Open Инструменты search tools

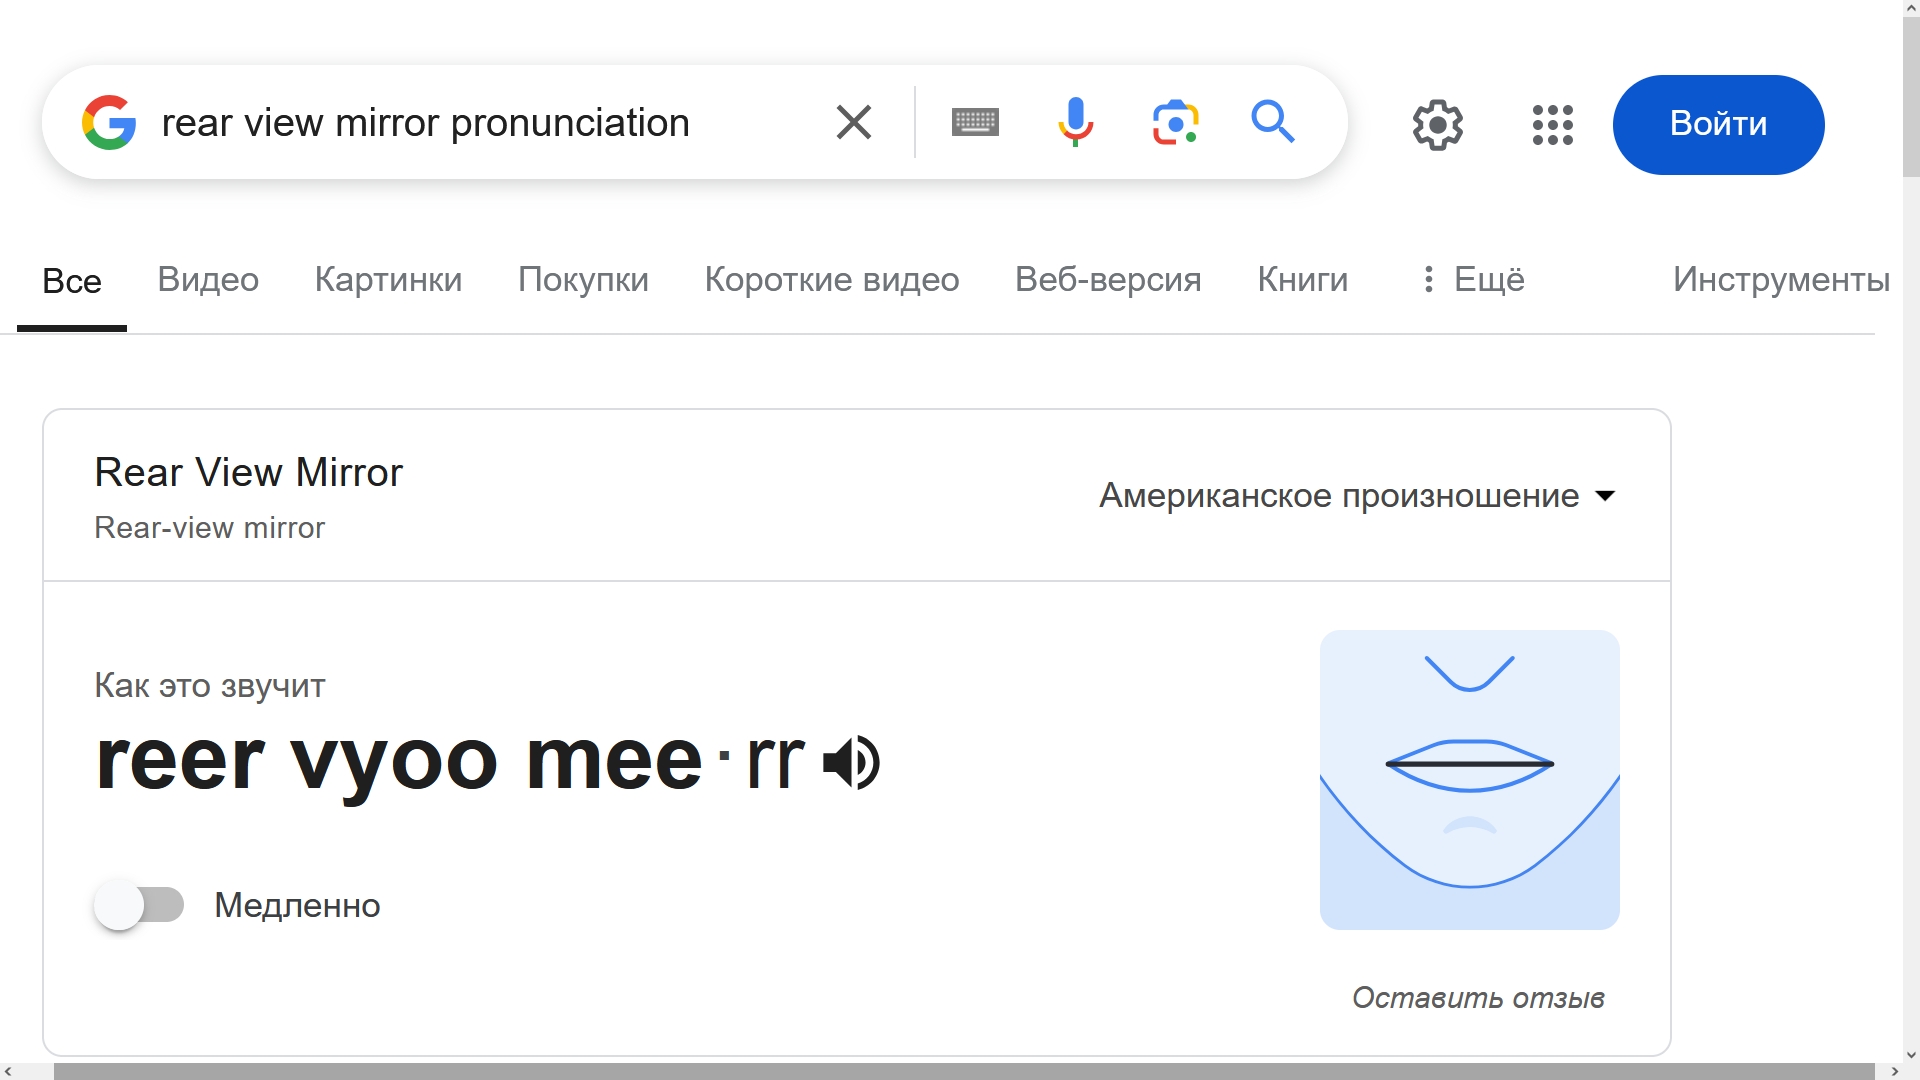[1780, 280]
